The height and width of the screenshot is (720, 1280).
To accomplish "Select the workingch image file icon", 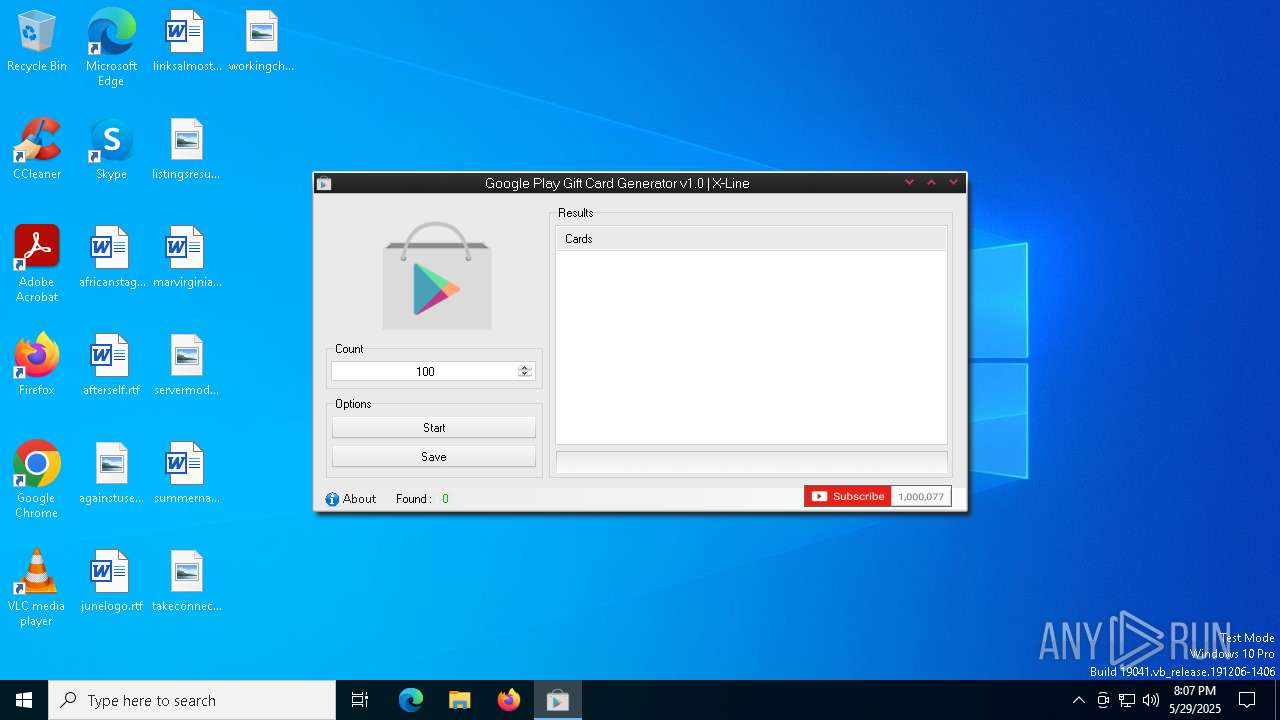I will point(261,42).
